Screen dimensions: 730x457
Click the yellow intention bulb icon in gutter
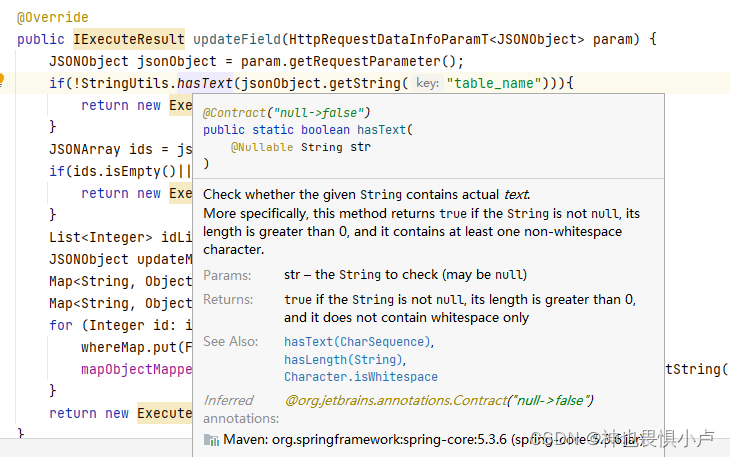click(x=1, y=80)
